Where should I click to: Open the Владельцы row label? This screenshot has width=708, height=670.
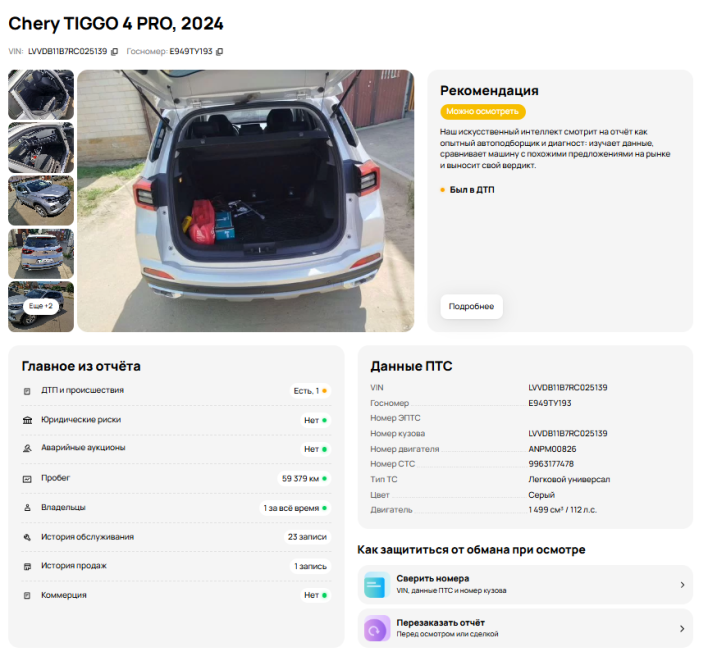[x=63, y=507]
